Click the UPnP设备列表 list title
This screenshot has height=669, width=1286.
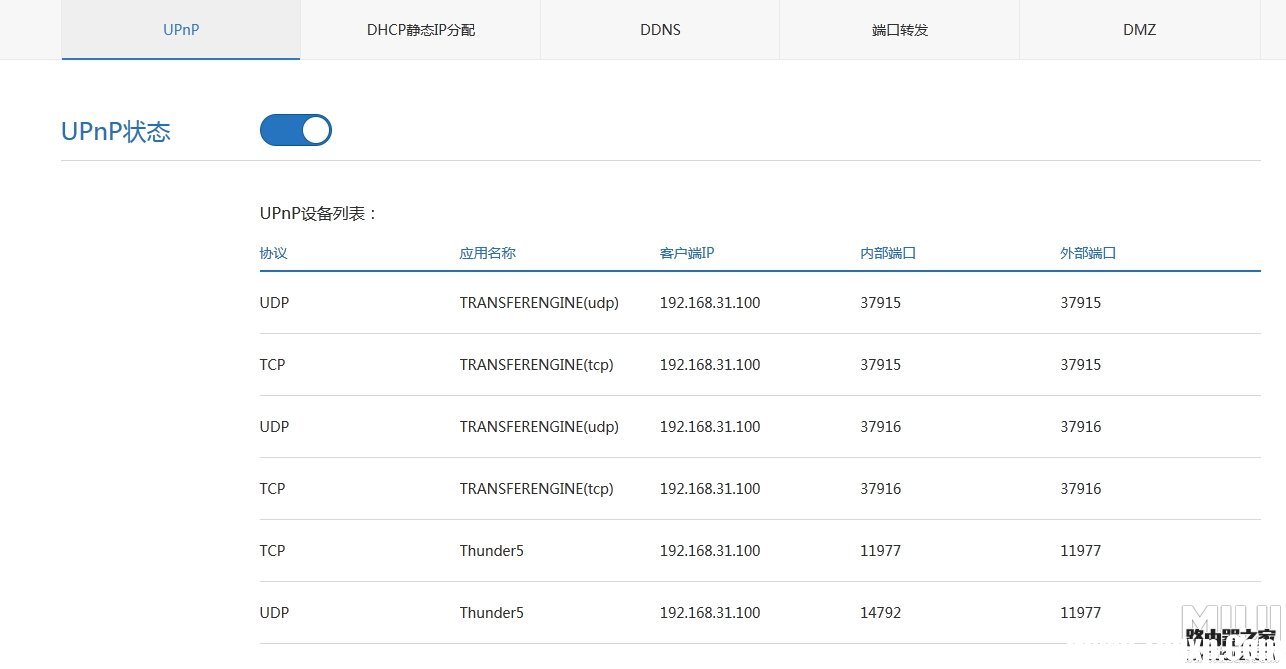click(319, 213)
